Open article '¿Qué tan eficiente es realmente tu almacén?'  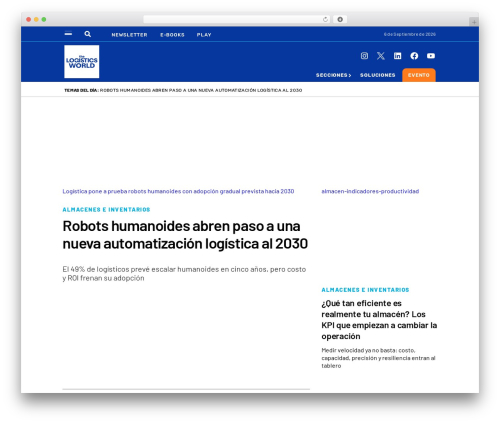379,320
